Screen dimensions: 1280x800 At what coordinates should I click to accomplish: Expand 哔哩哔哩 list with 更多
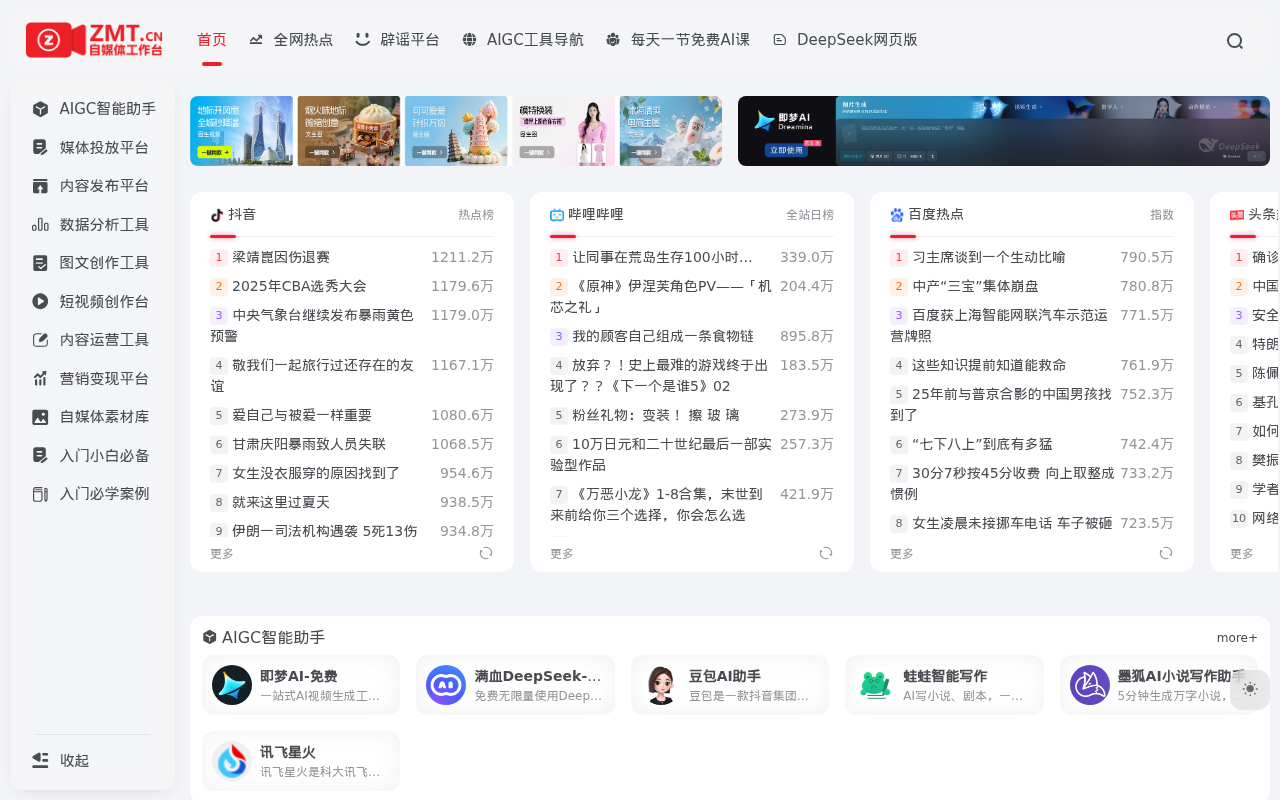coord(562,553)
